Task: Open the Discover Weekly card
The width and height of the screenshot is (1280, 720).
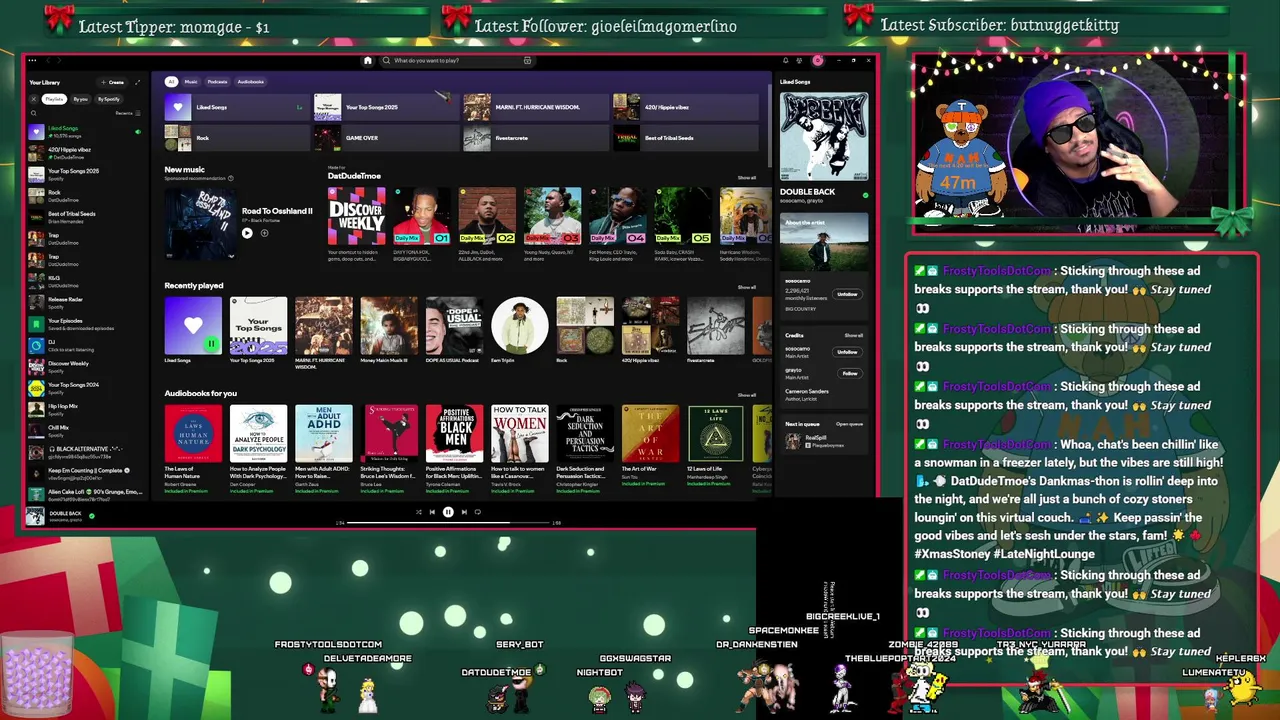Action: click(x=357, y=225)
